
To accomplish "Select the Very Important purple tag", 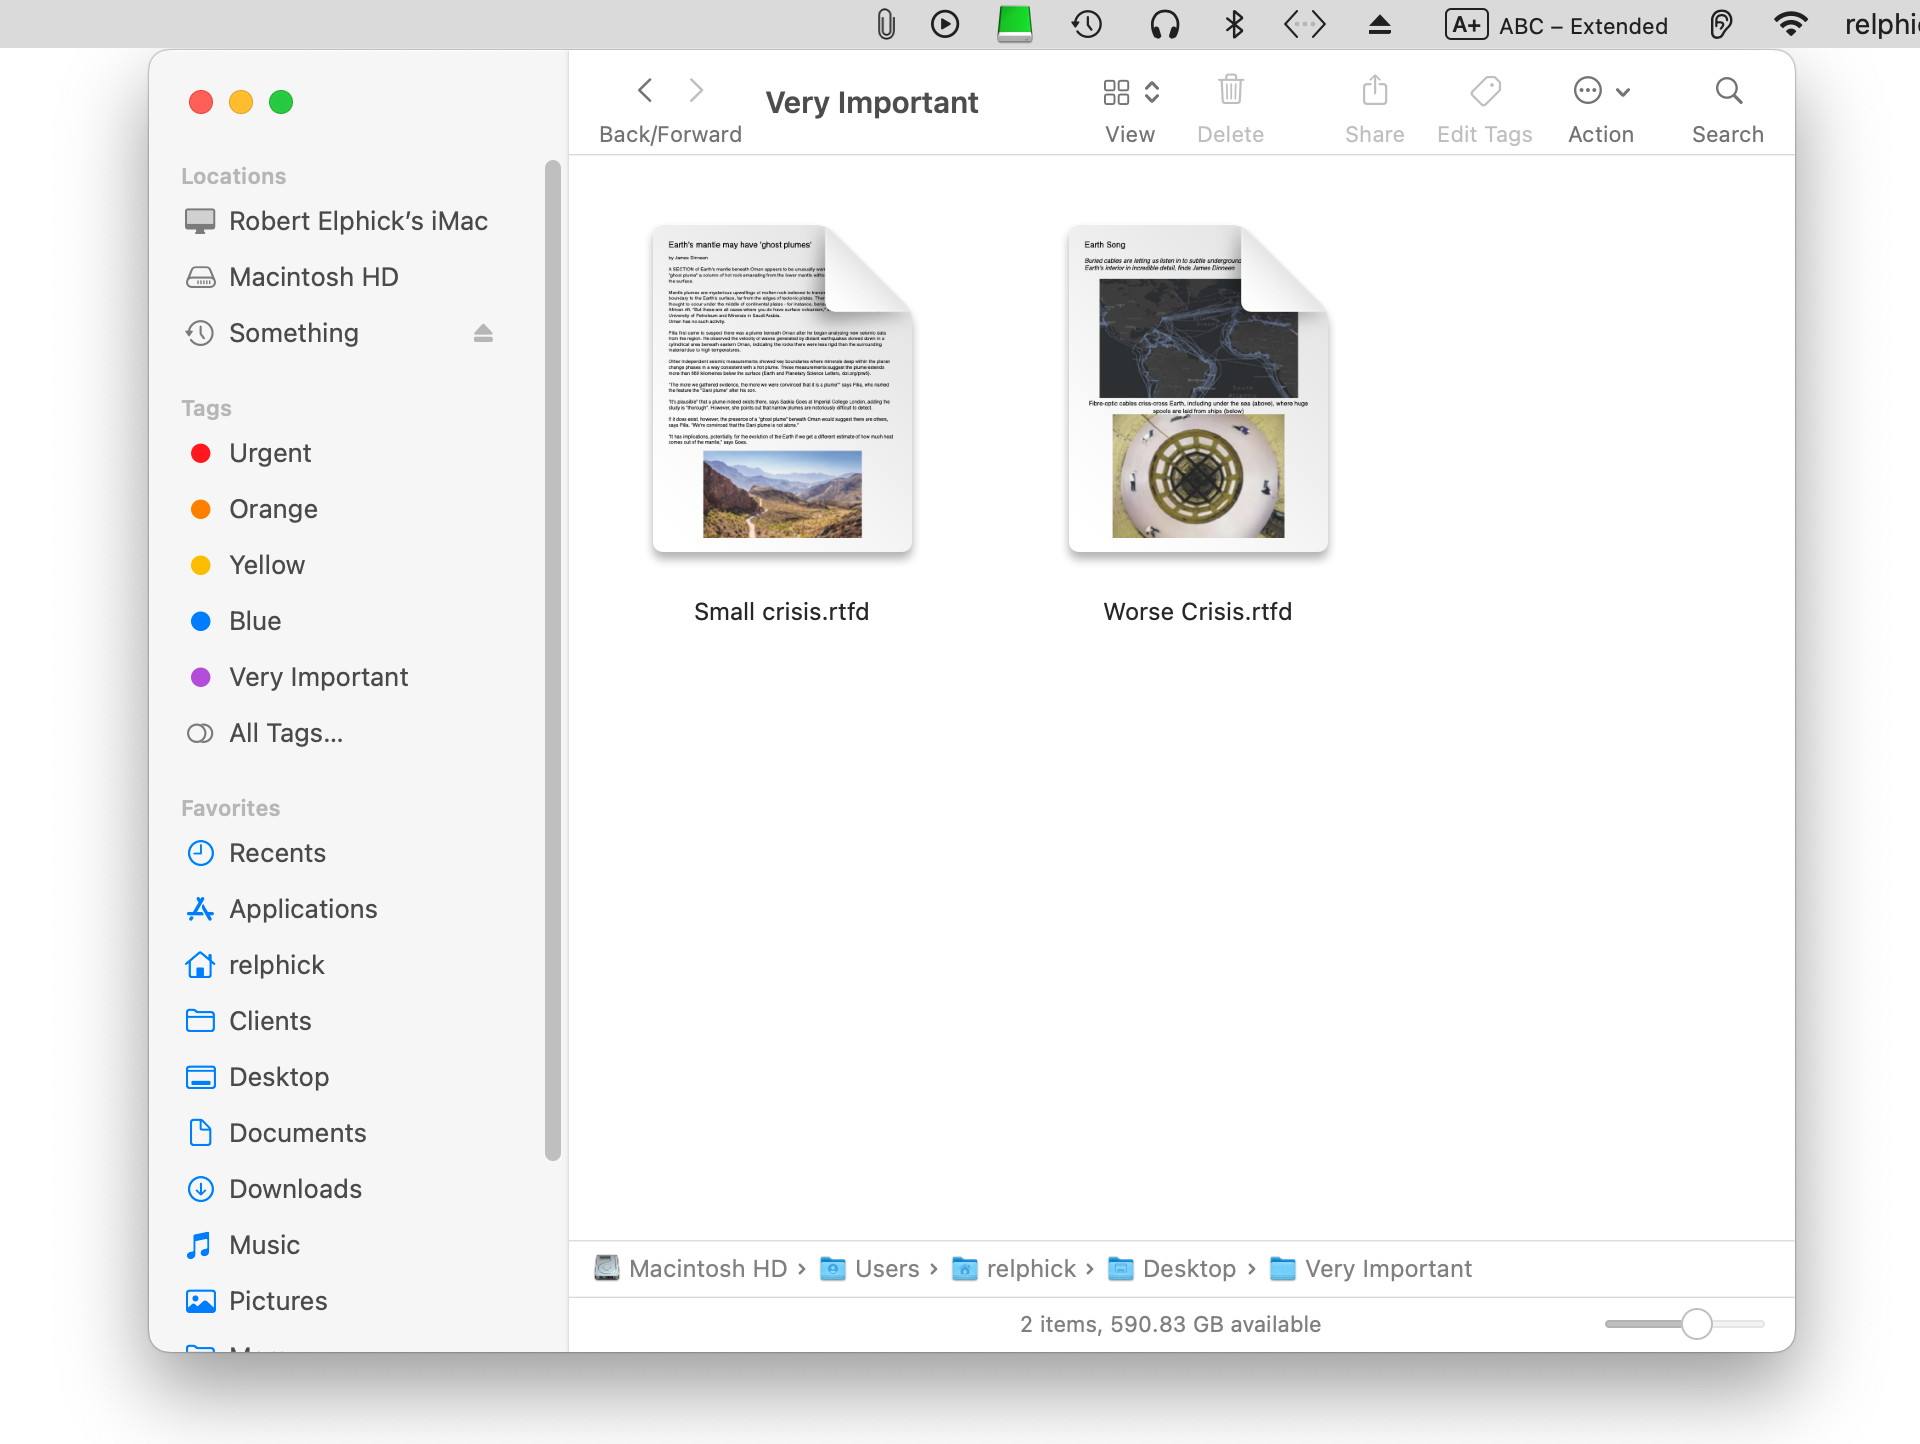I will coord(318,677).
